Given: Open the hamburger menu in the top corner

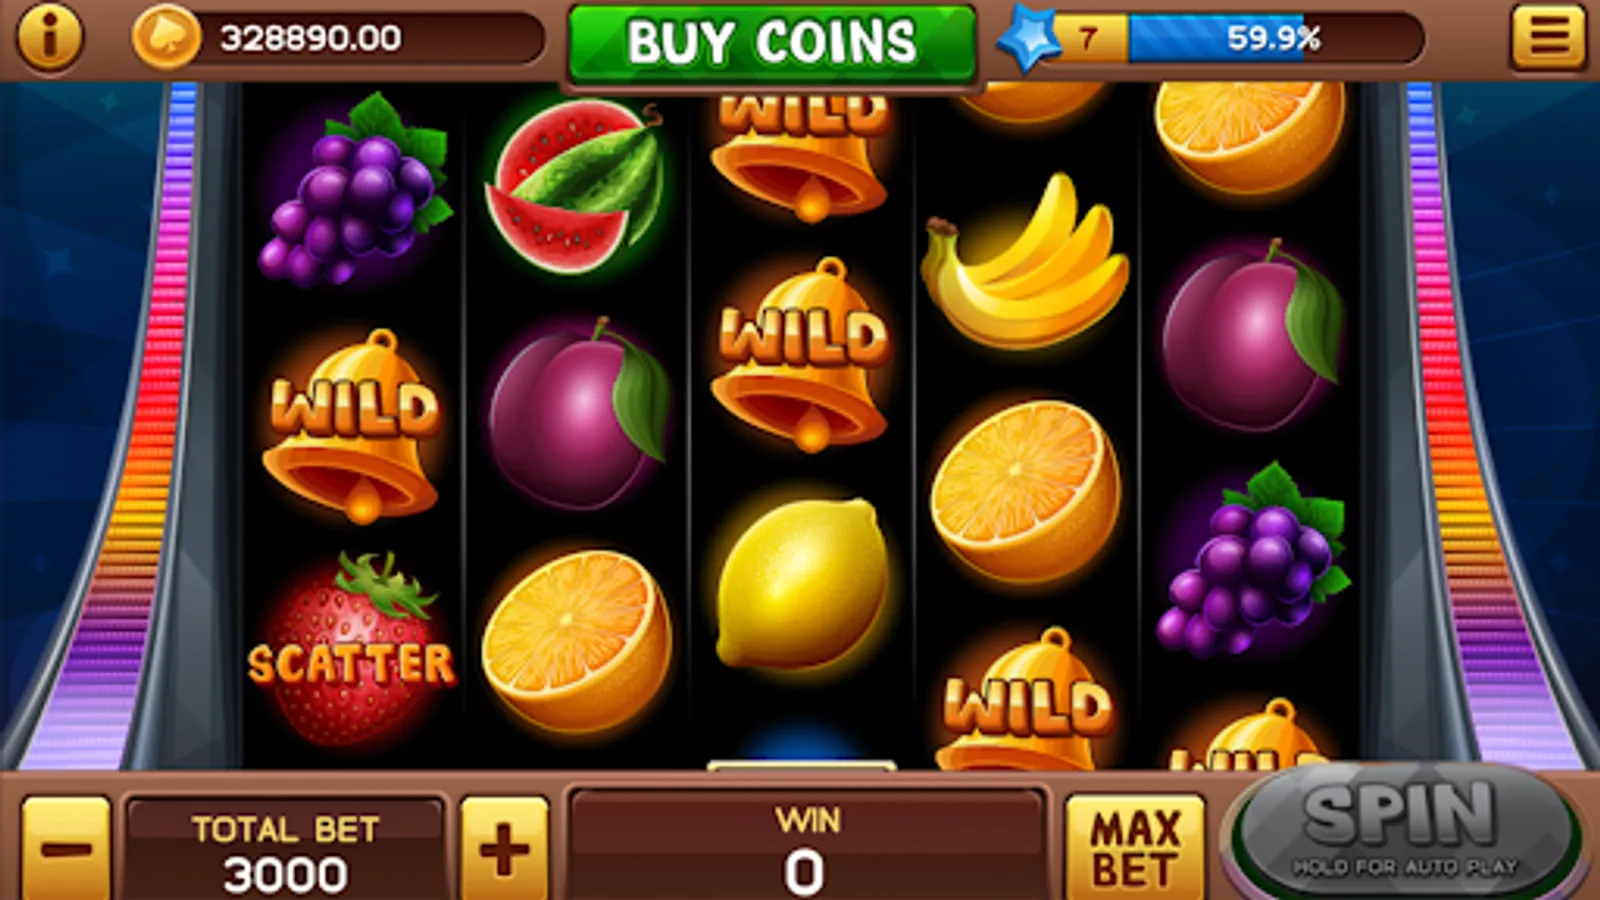Looking at the screenshot, I should pos(1549,37).
